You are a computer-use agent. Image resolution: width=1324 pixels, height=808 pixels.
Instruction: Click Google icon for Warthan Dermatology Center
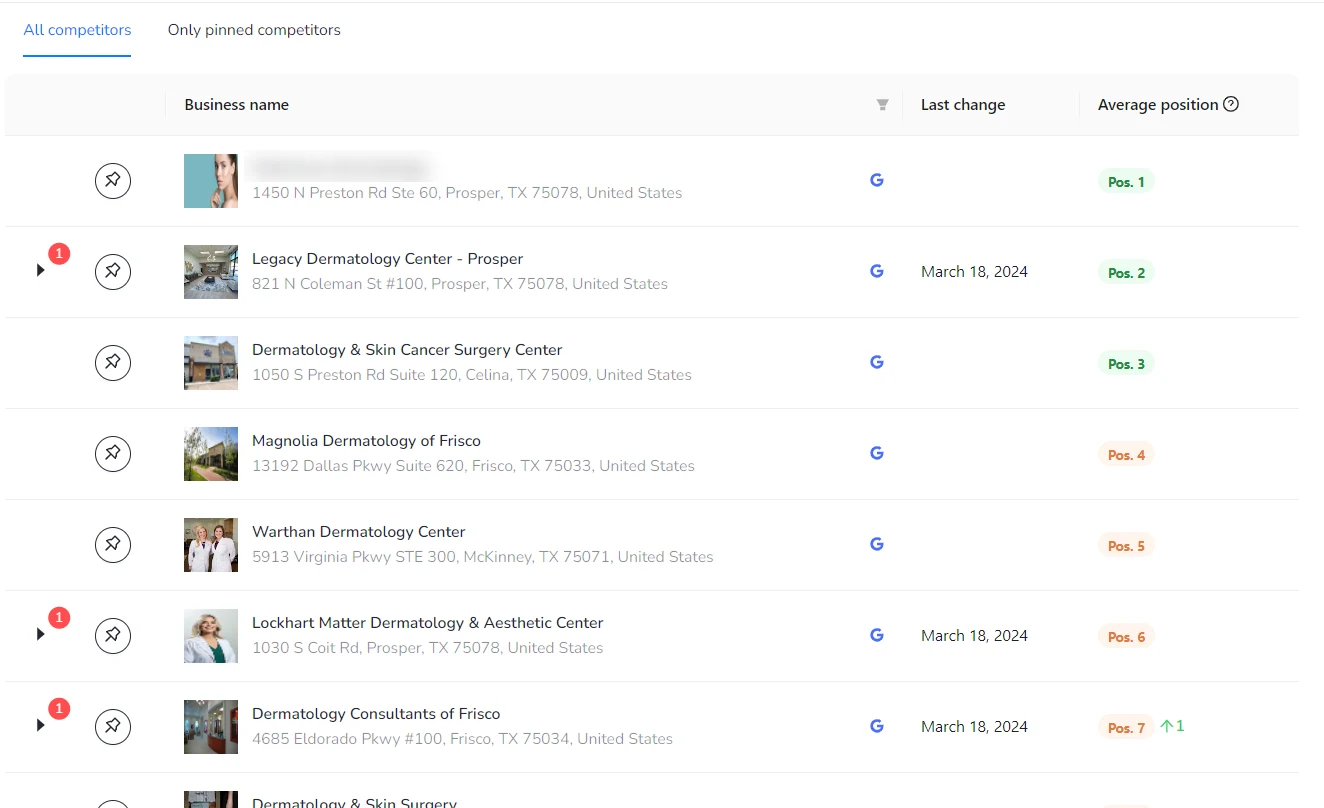pos(877,544)
